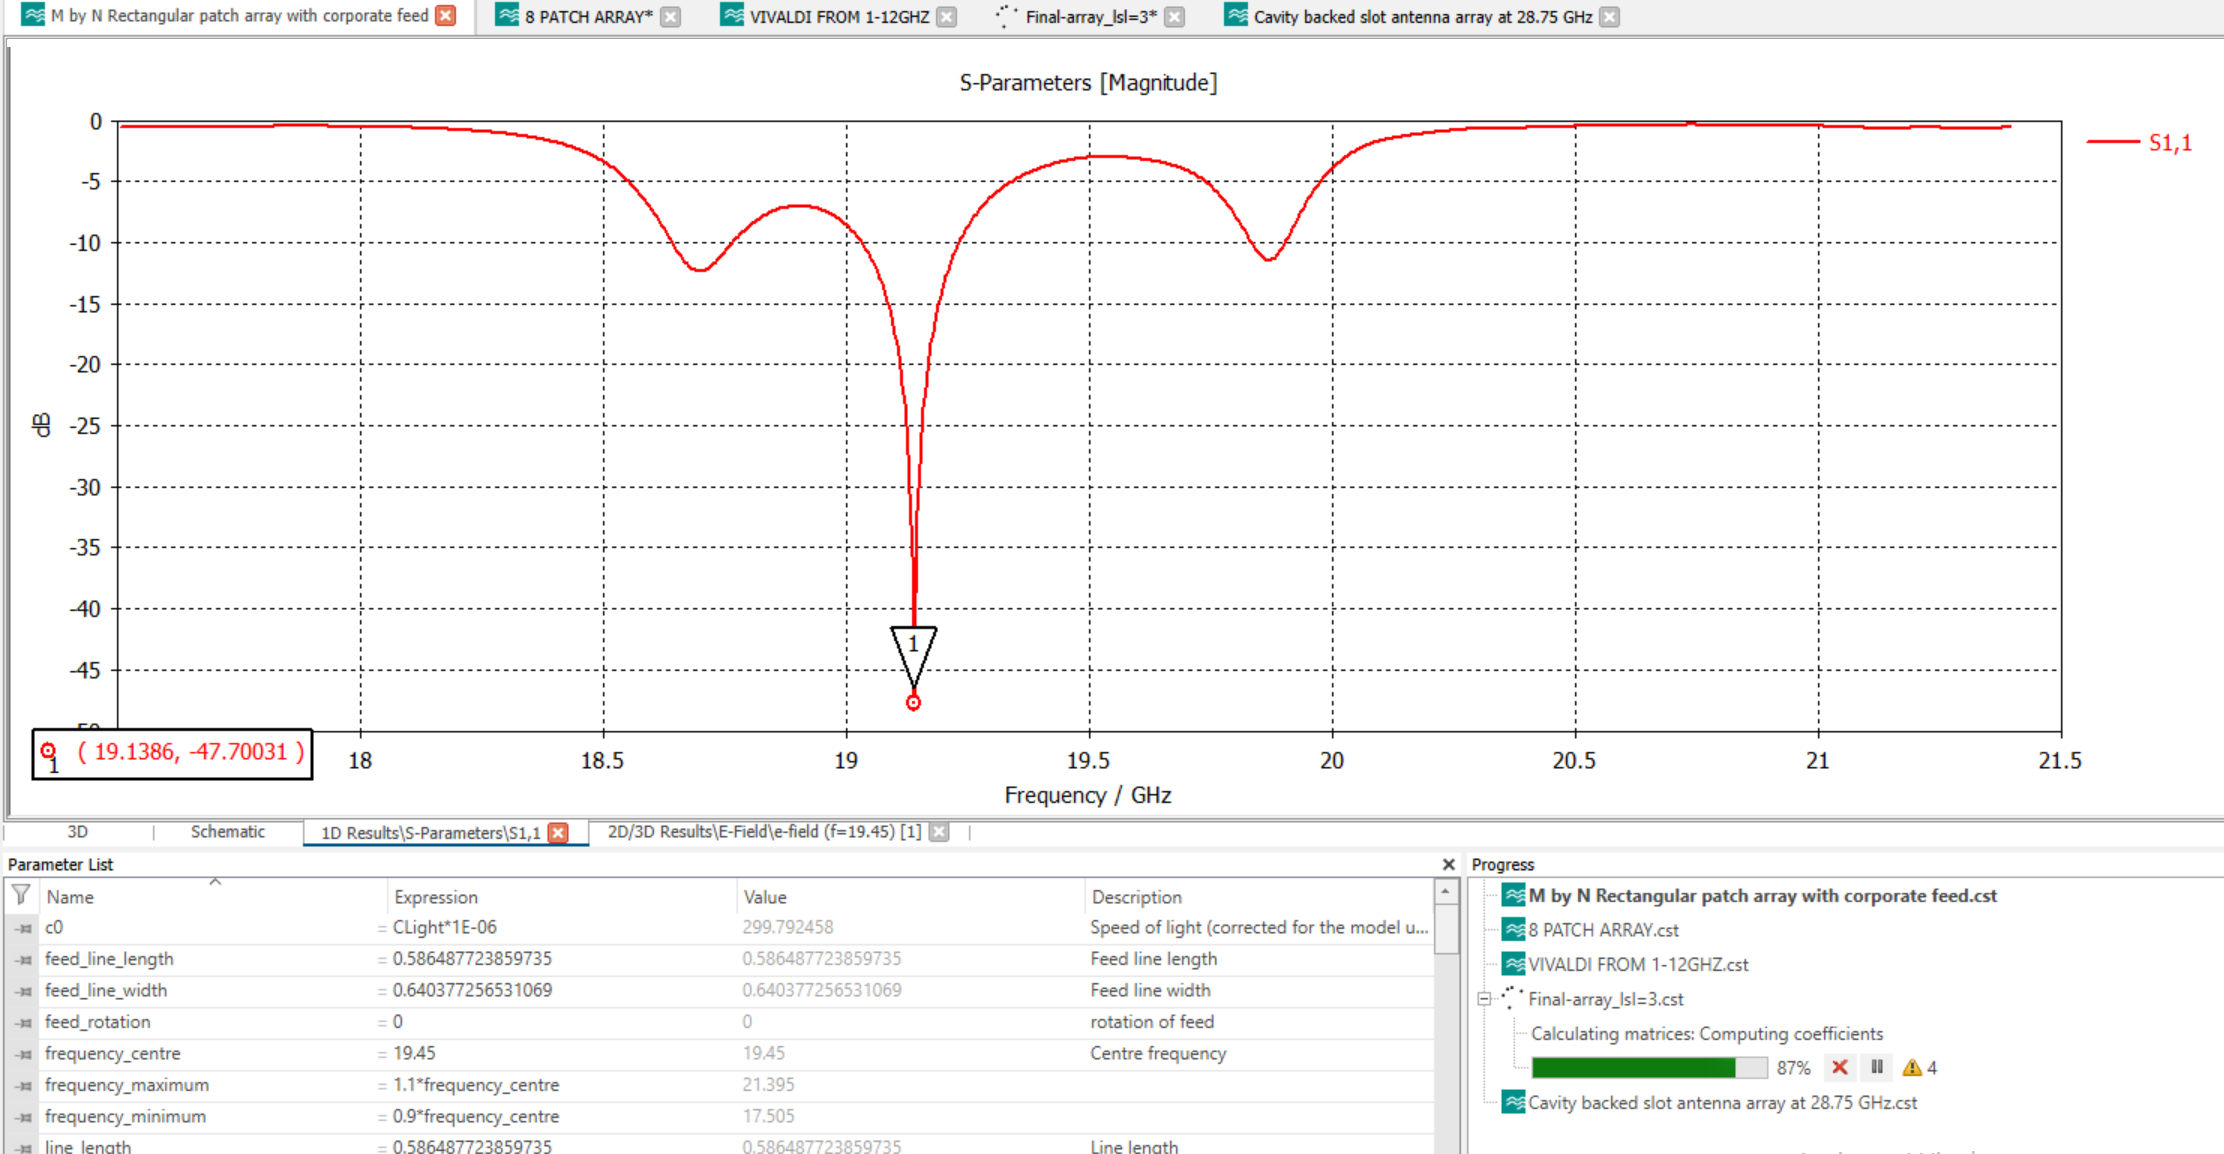This screenshot has width=2224, height=1154.
Task: Close the S1,1 results tab
Action: (x=559, y=832)
